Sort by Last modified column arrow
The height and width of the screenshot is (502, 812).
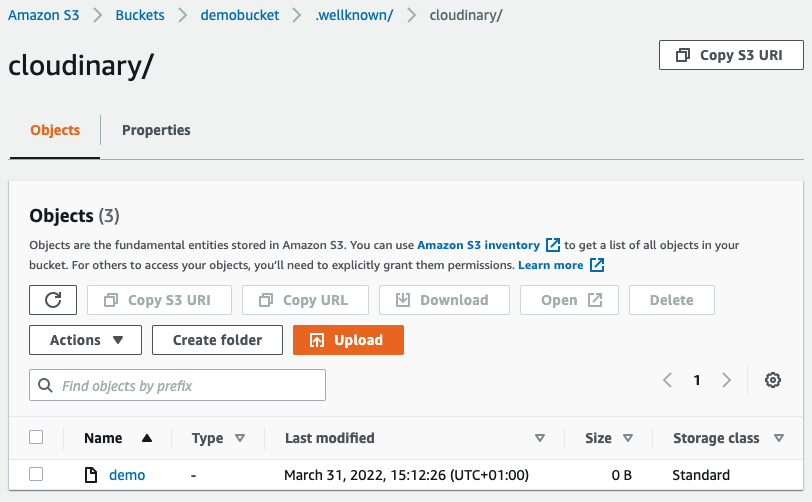(540, 438)
